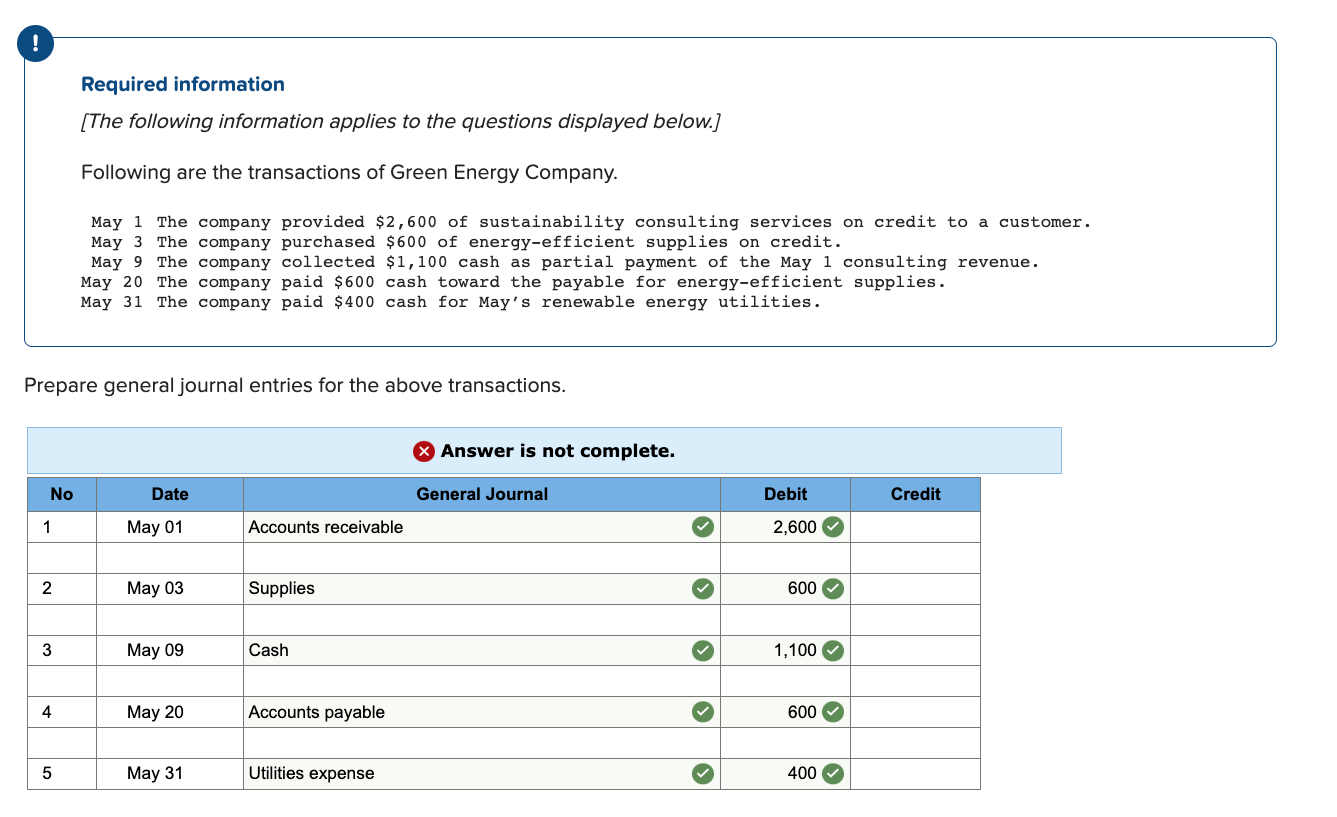Click green checkmark next to 2,600 debit
The image size is (1337, 817).
pos(833,527)
